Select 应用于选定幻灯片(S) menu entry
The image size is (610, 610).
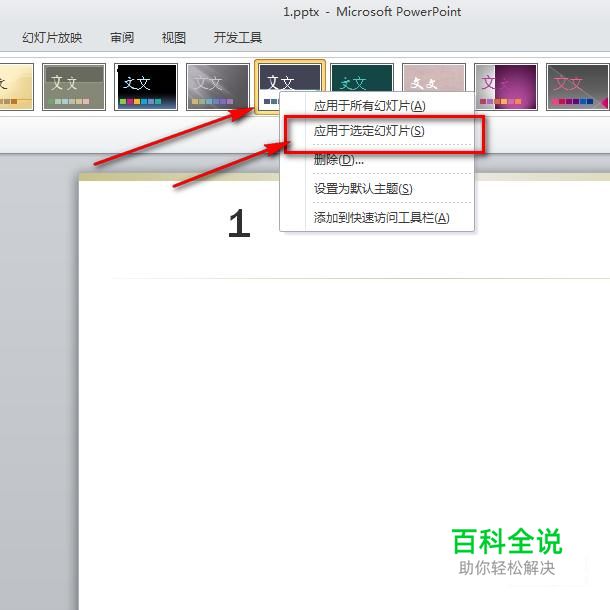[377, 131]
